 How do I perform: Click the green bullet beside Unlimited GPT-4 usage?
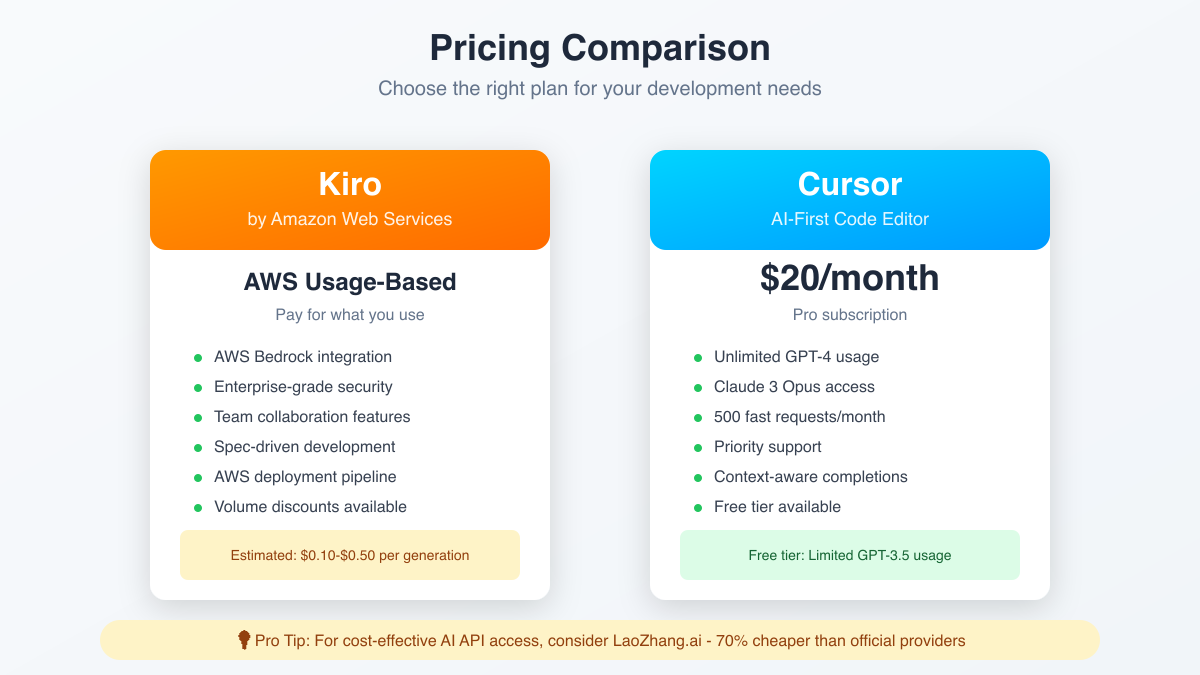[698, 357]
